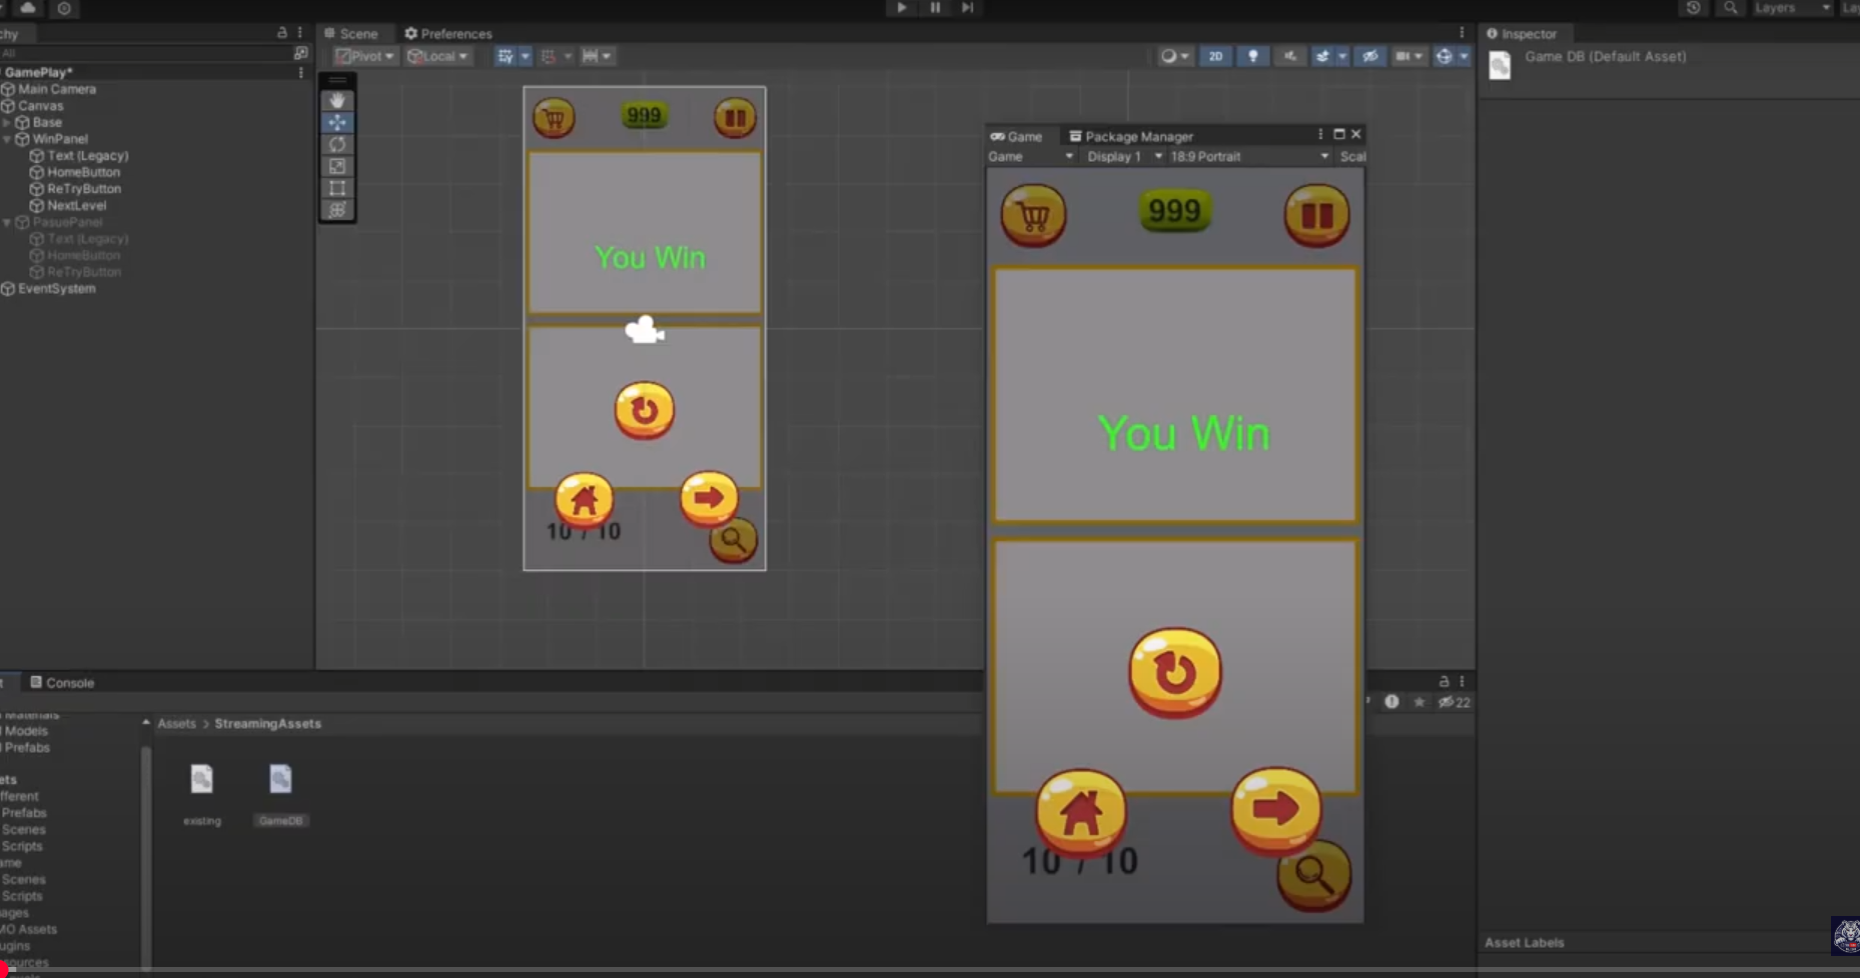
Task: Click the magnifier button in Game view
Action: [1314, 875]
